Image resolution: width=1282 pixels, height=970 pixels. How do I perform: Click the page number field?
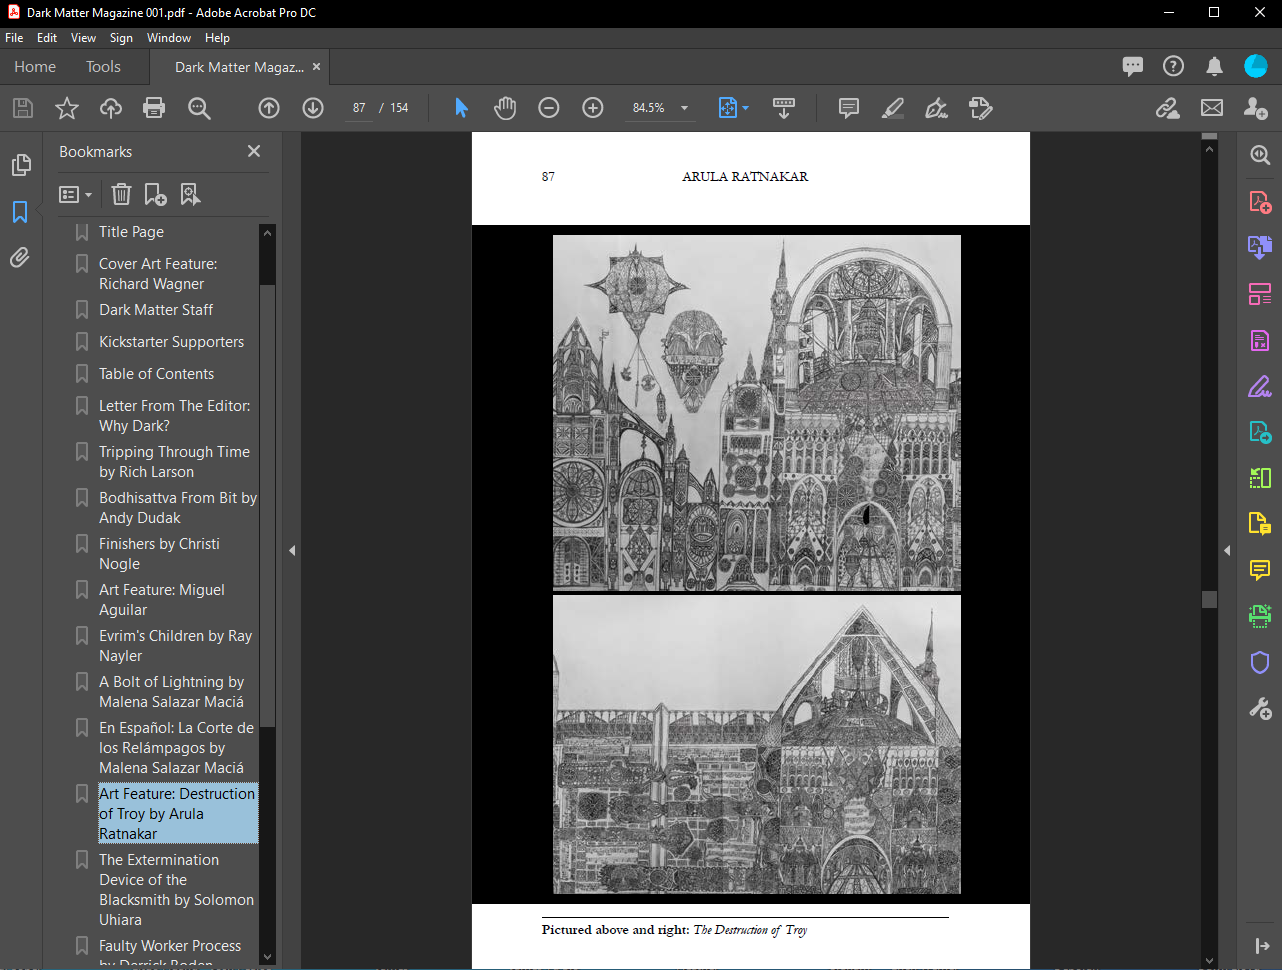click(359, 108)
